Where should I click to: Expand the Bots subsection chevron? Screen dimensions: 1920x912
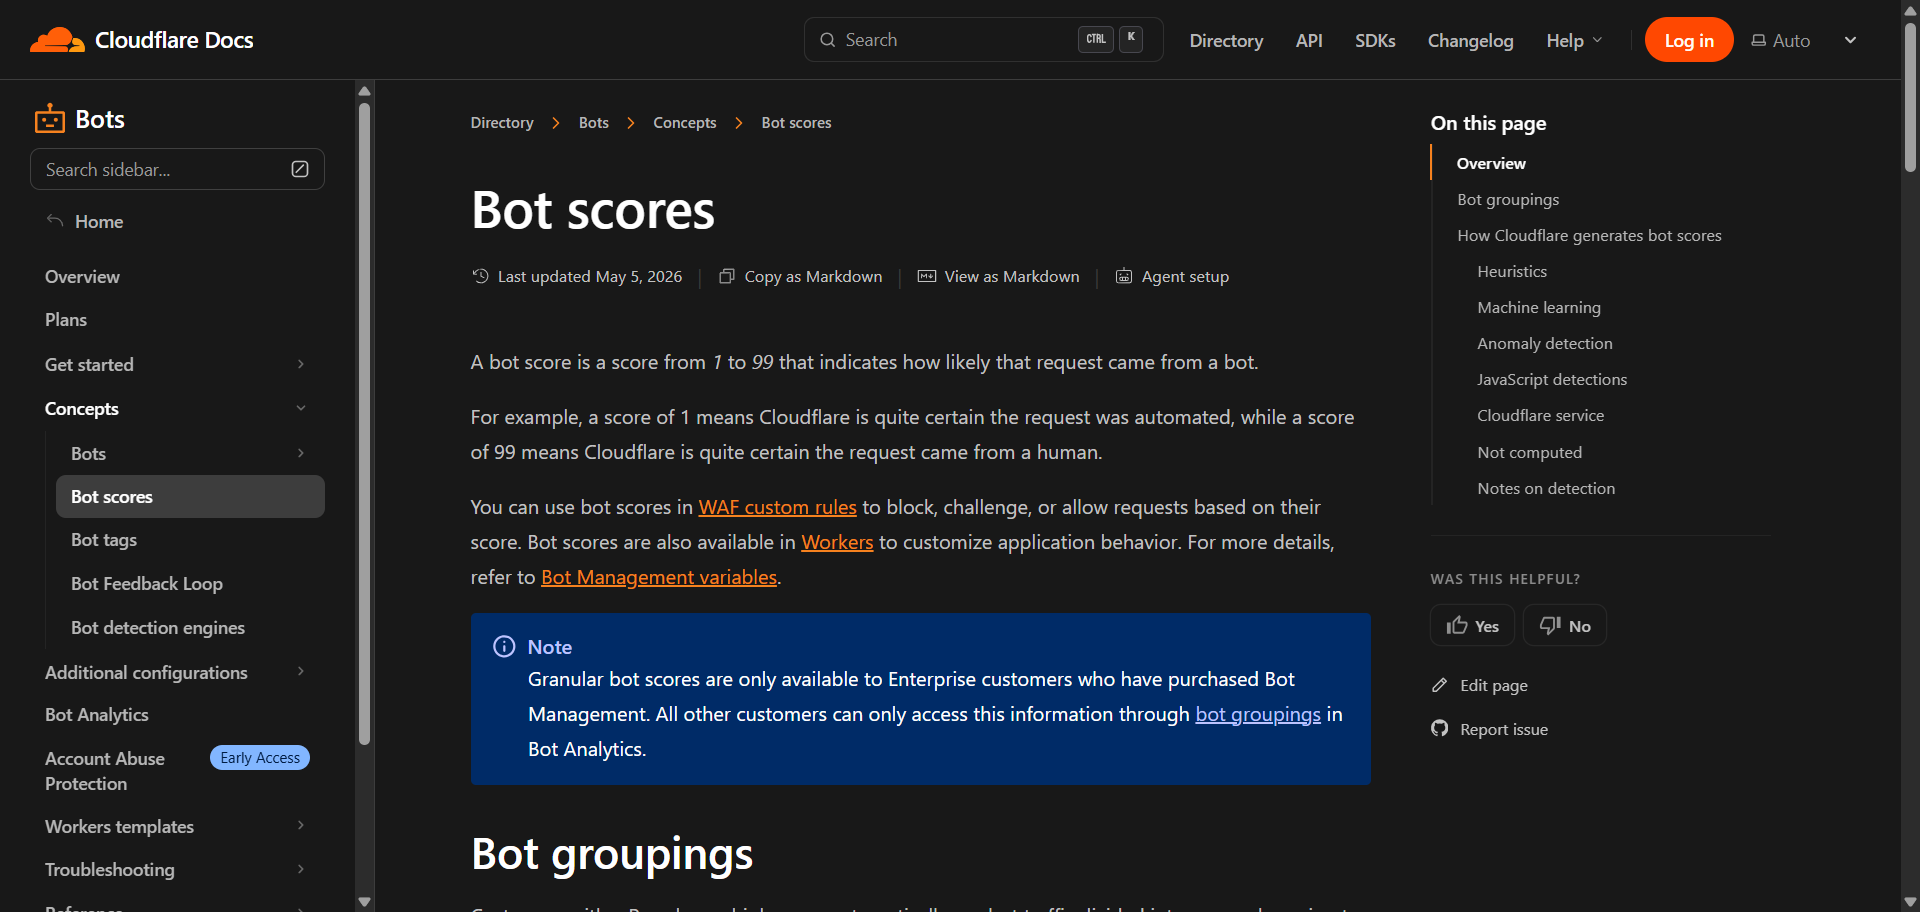point(300,453)
